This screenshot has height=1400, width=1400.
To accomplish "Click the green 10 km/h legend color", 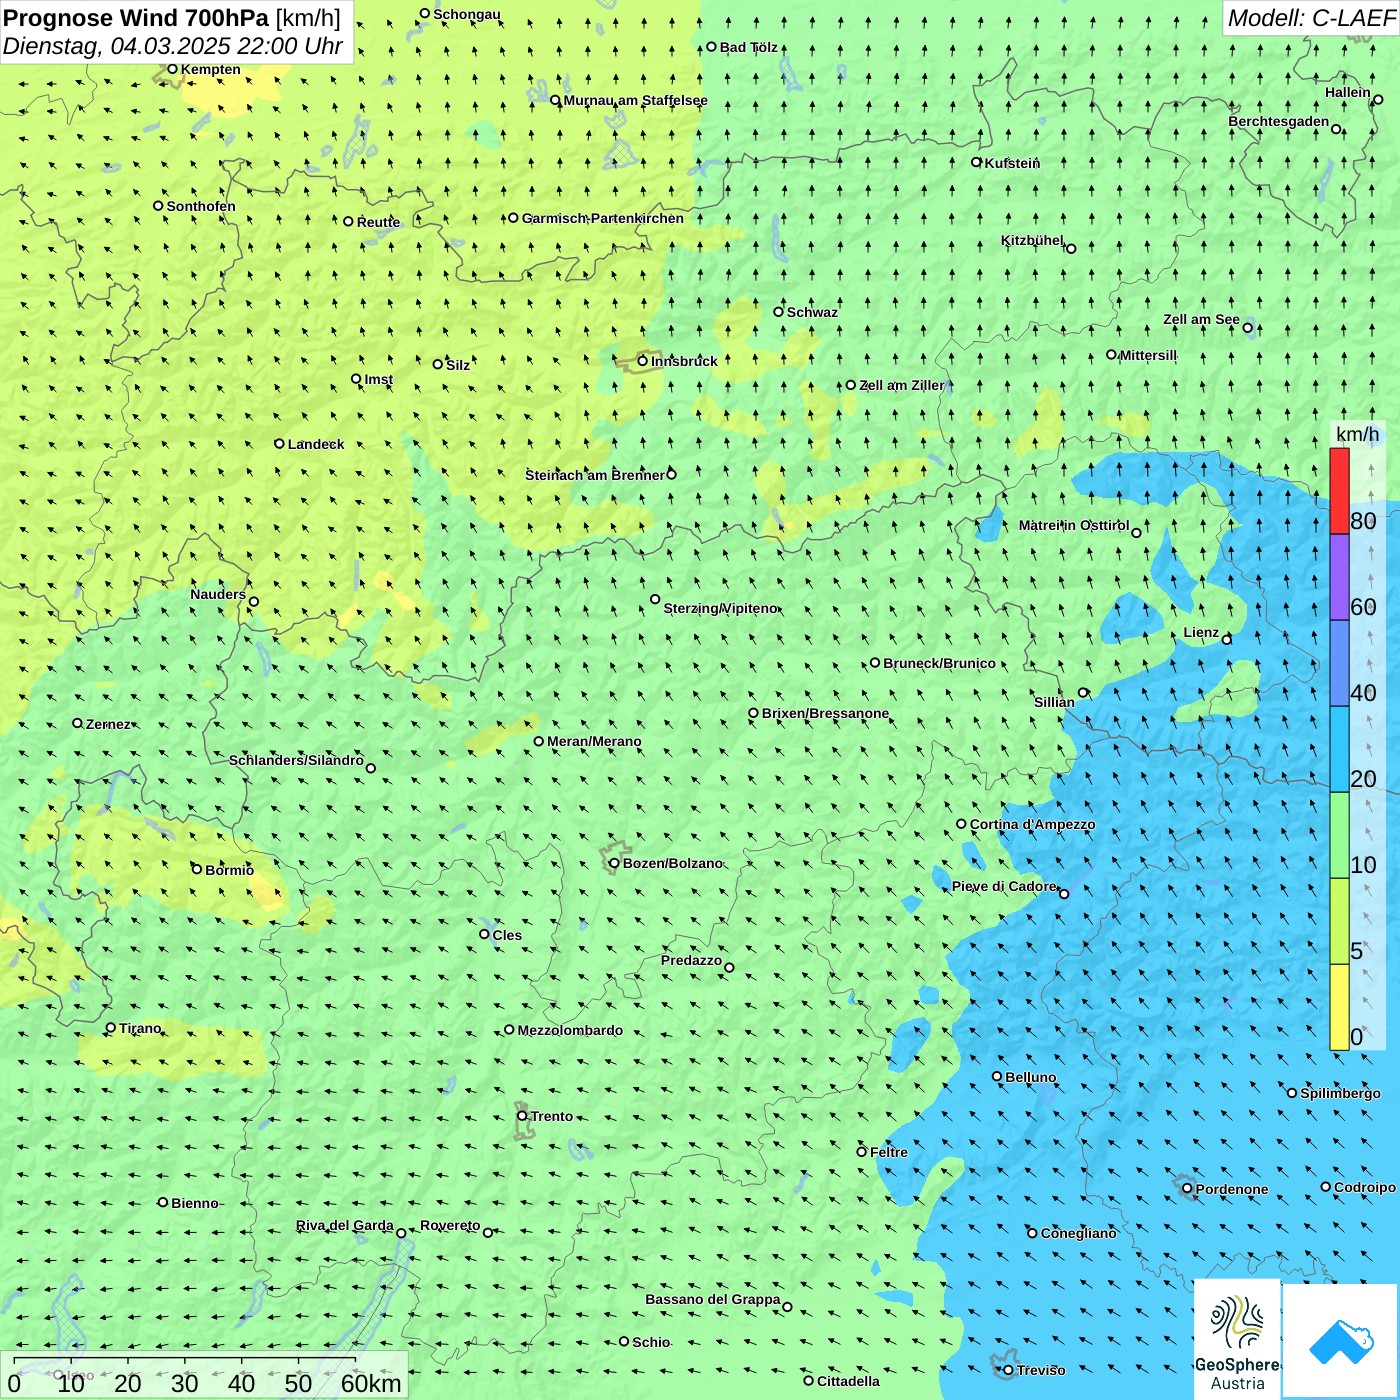I will 1339,835.
